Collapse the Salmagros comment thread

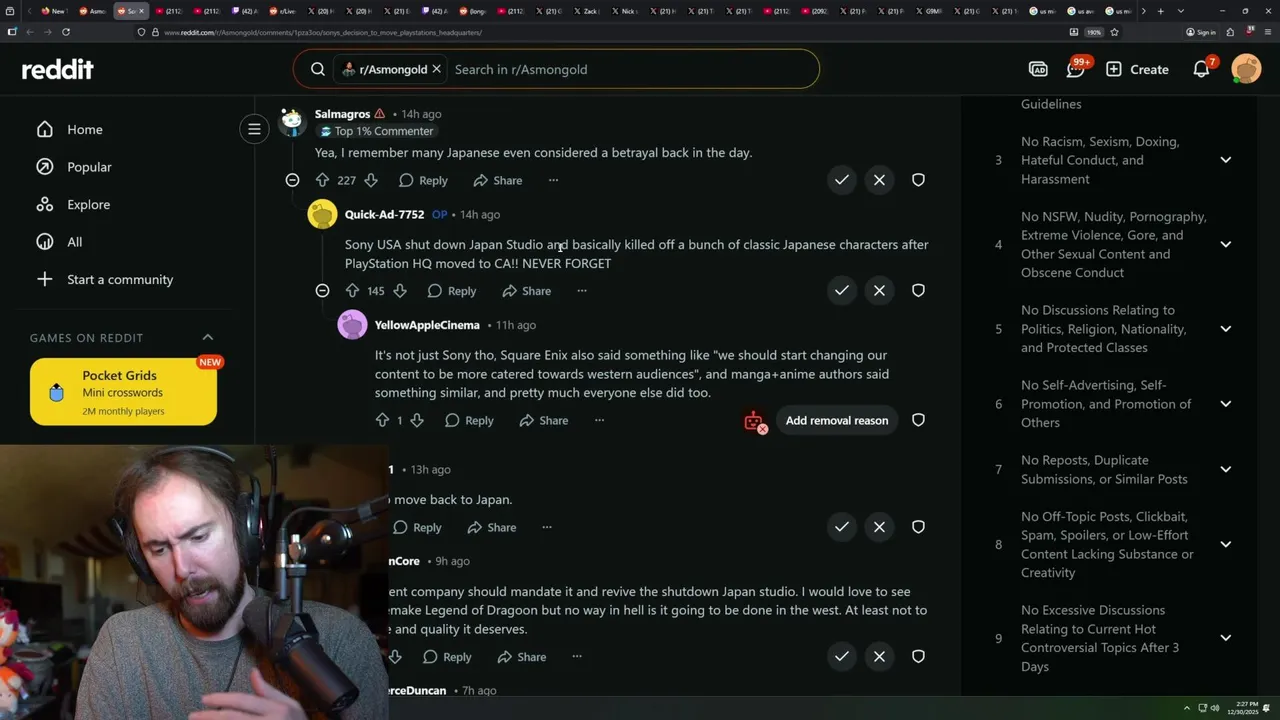click(x=292, y=180)
